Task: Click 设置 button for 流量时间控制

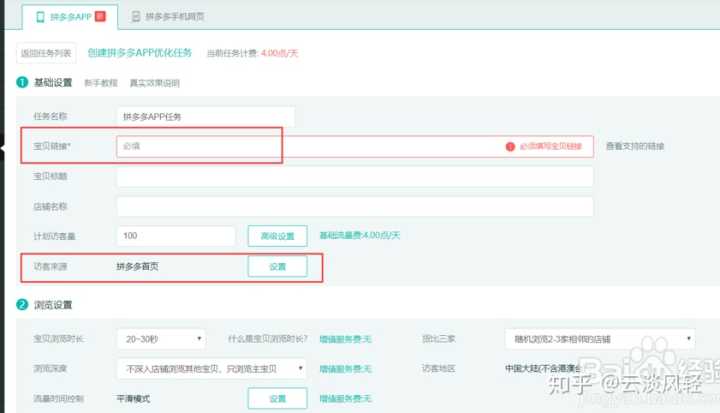Action: [277, 398]
